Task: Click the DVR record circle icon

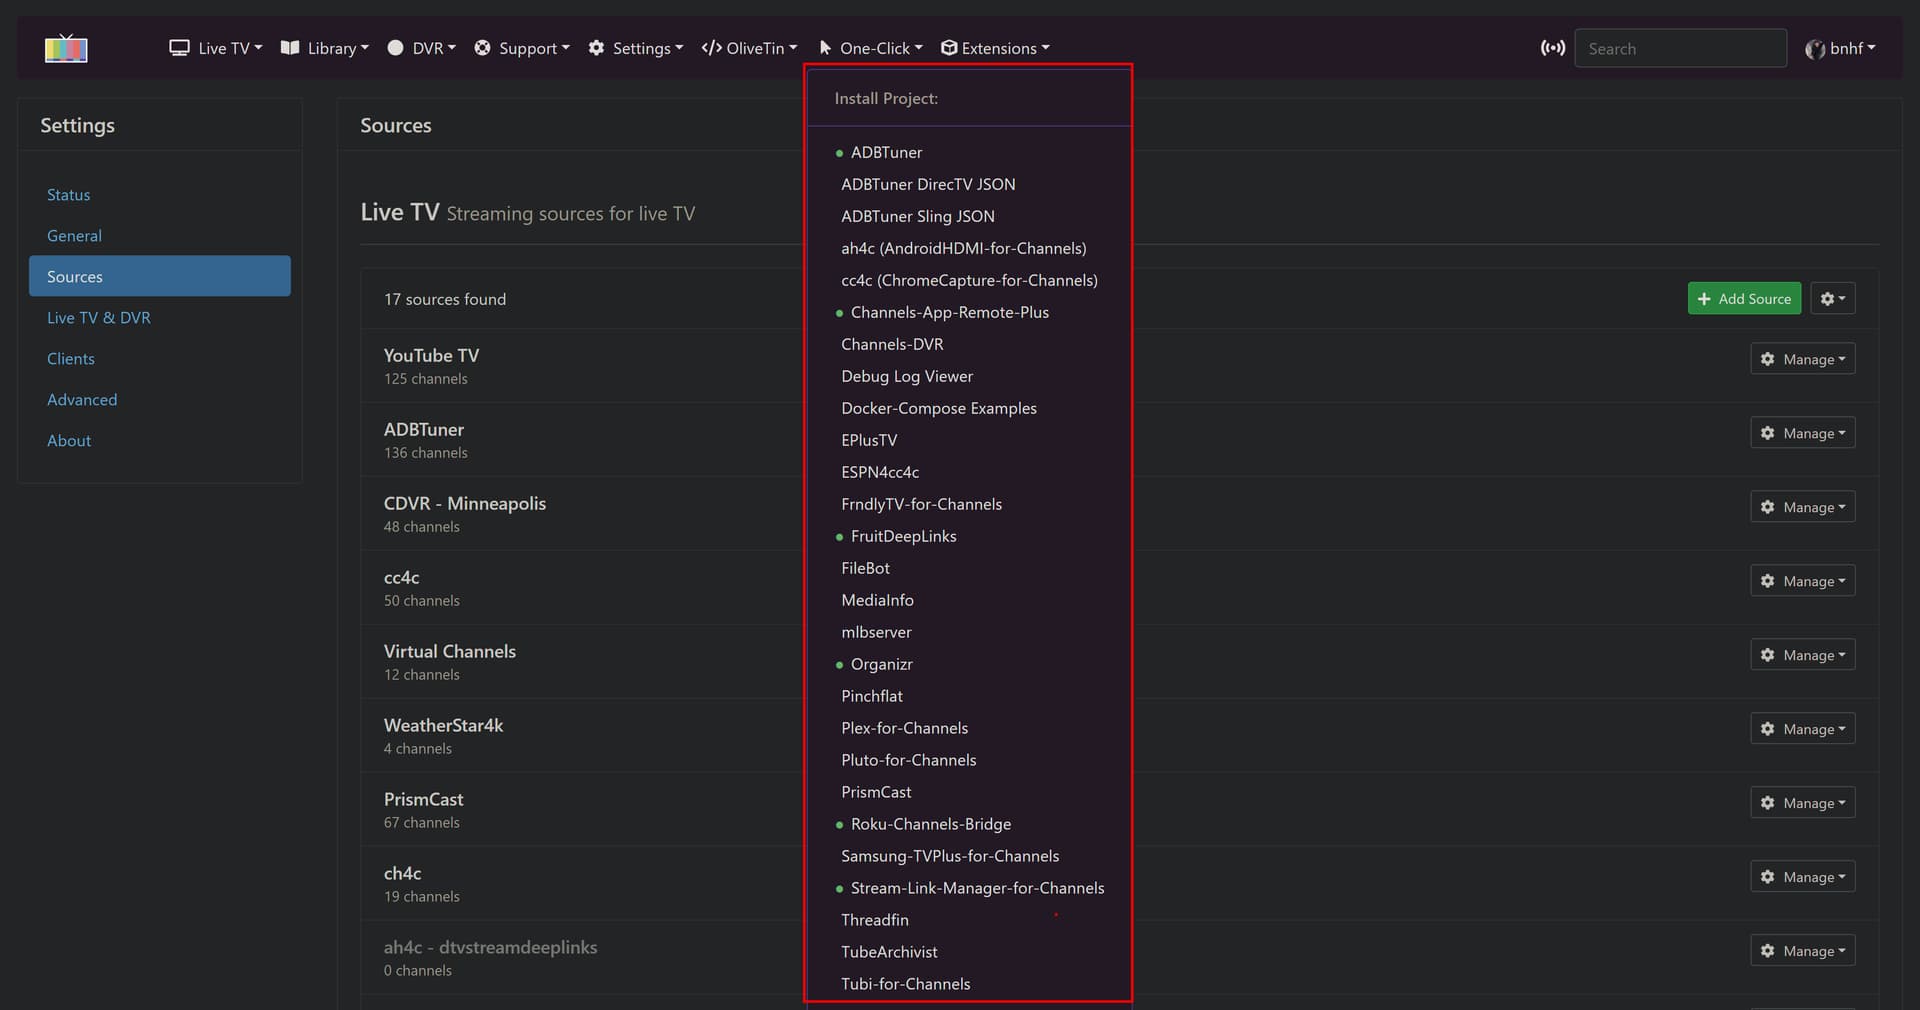Action: [395, 48]
